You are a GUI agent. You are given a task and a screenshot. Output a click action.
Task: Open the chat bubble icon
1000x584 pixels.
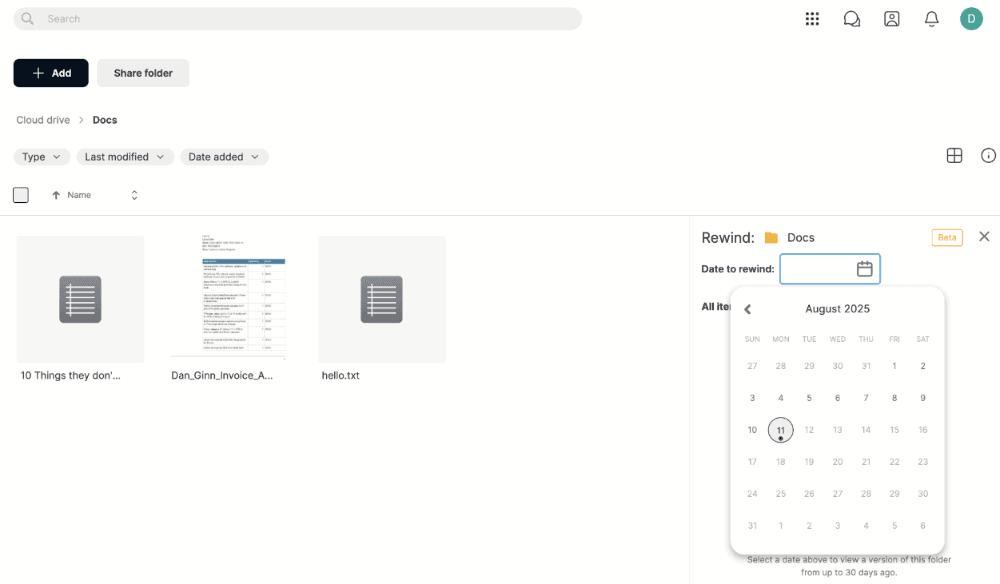(x=852, y=19)
